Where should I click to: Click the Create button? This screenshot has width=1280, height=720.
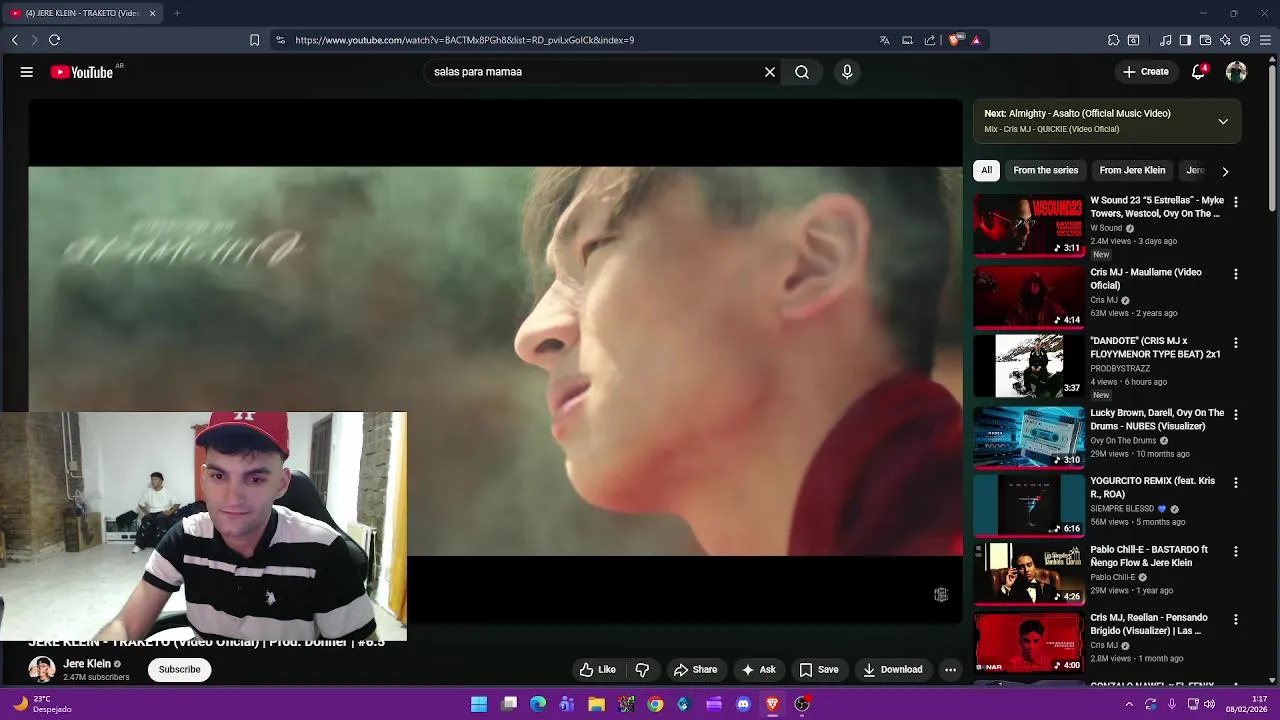[x=1145, y=72]
